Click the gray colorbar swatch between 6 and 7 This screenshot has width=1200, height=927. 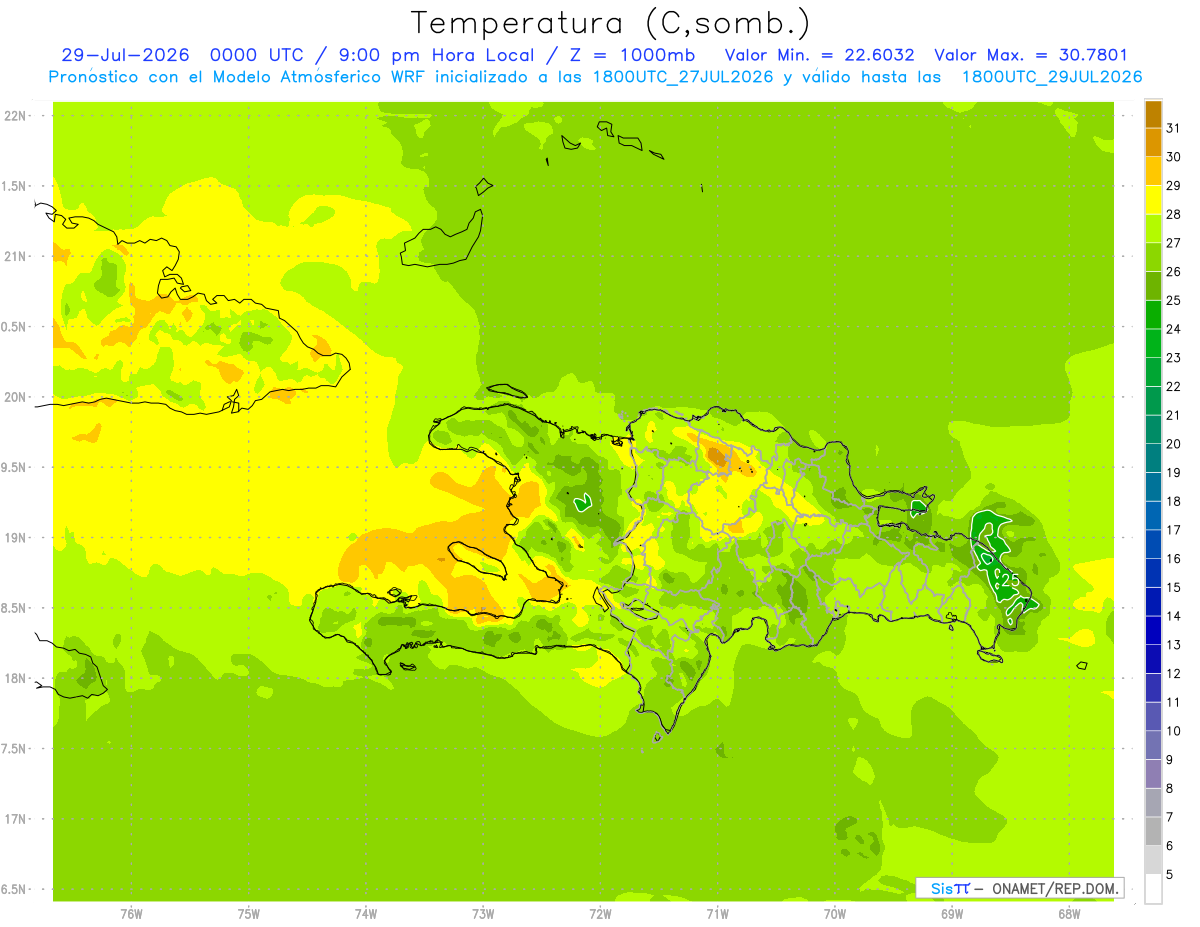(x=1153, y=831)
